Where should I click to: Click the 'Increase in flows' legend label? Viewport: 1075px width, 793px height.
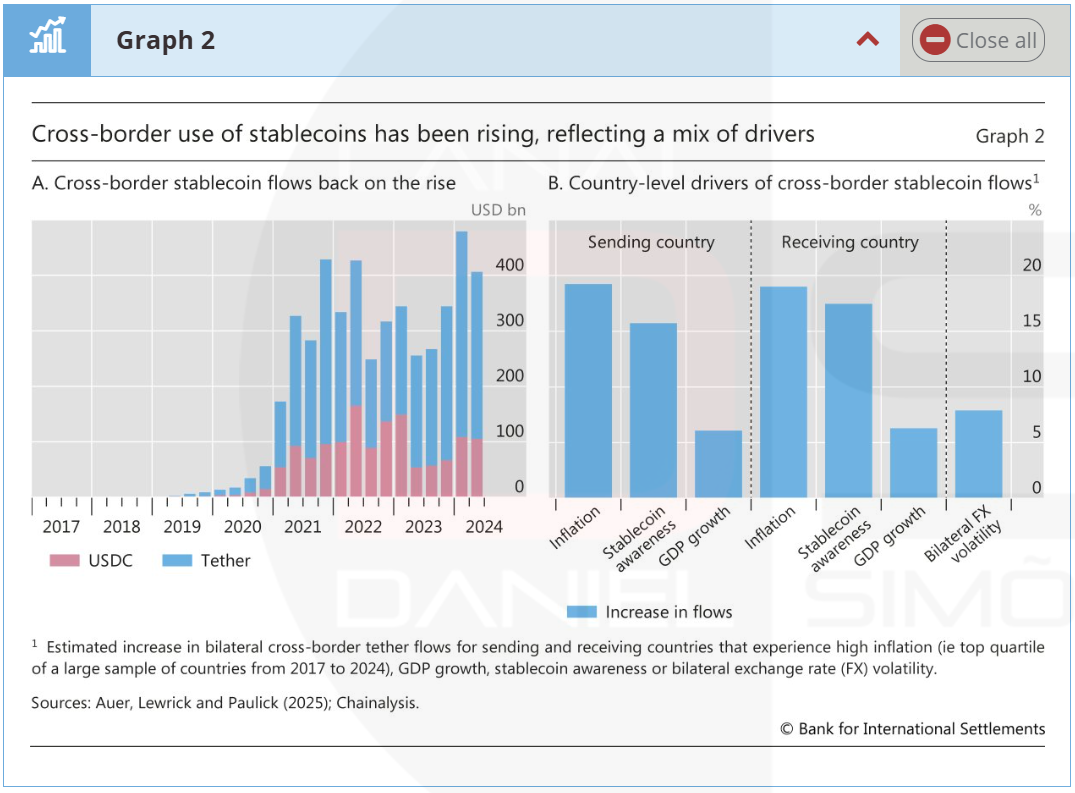(668, 611)
